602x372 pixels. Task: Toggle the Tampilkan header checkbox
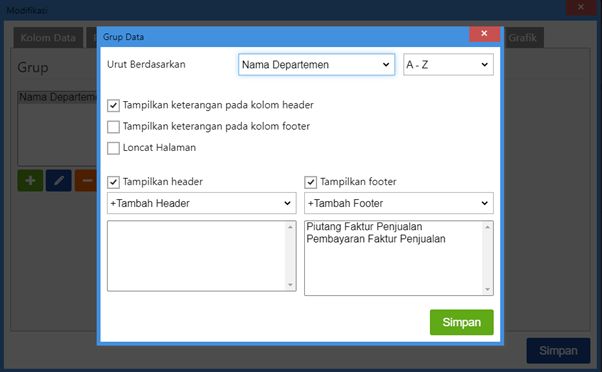pyautogui.click(x=113, y=182)
